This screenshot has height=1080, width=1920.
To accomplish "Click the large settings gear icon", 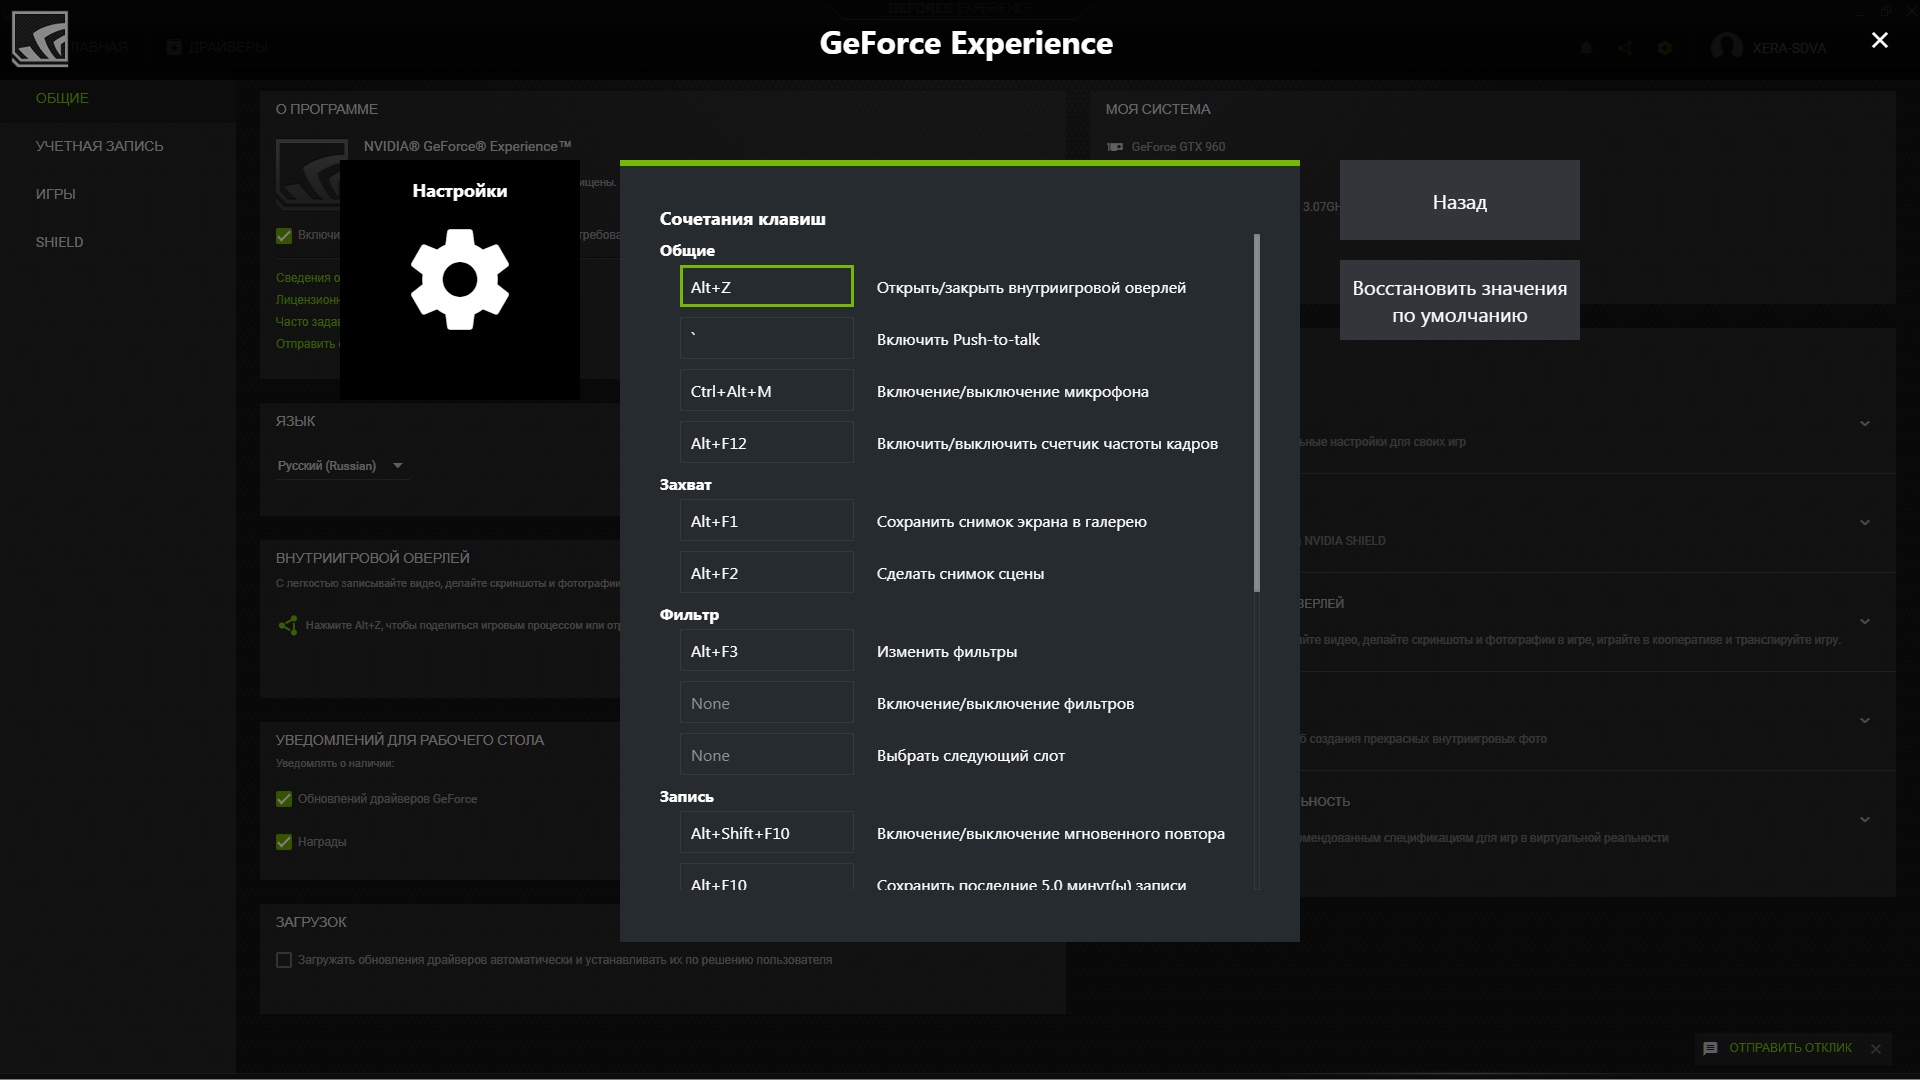I will tap(460, 279).
